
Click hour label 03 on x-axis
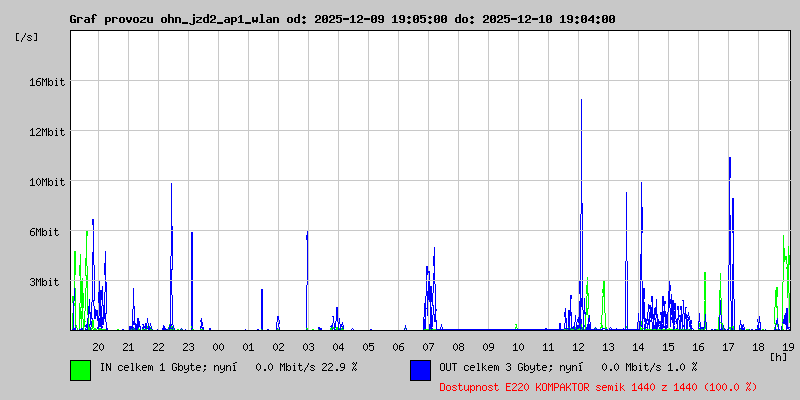click(x=309, y=347)
